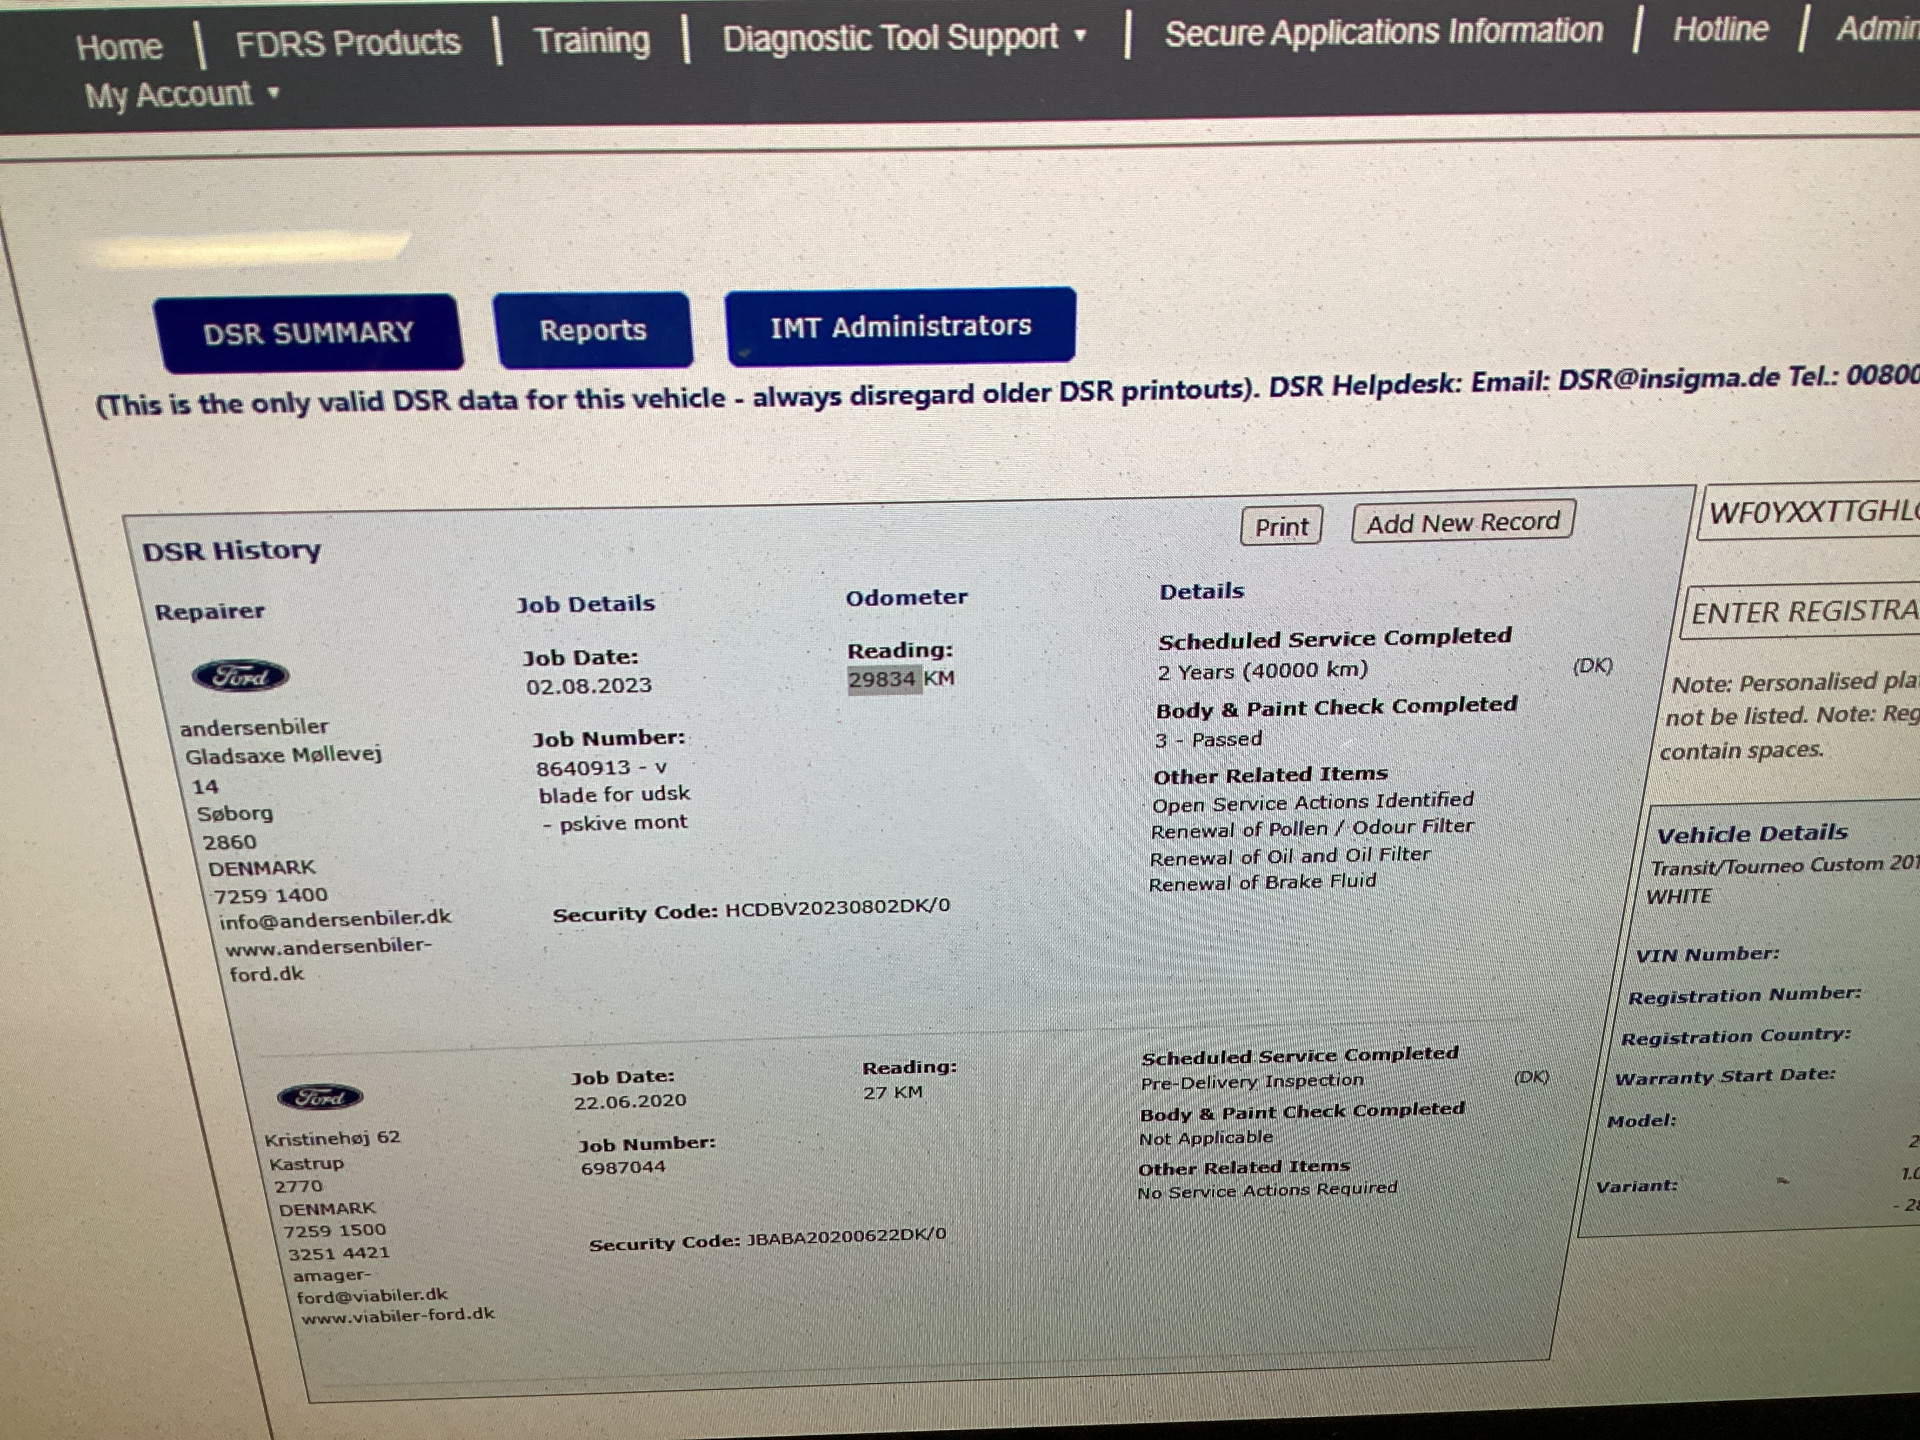
Task: Click 'Pre-Delivery Inspection' text
Action: tap(1252, 1082)
